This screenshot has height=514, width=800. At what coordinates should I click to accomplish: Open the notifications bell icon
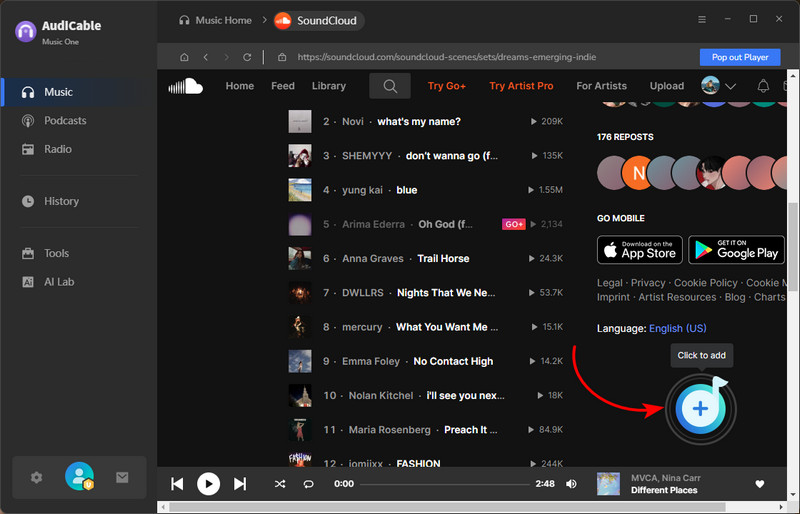(x=763, y=86)
